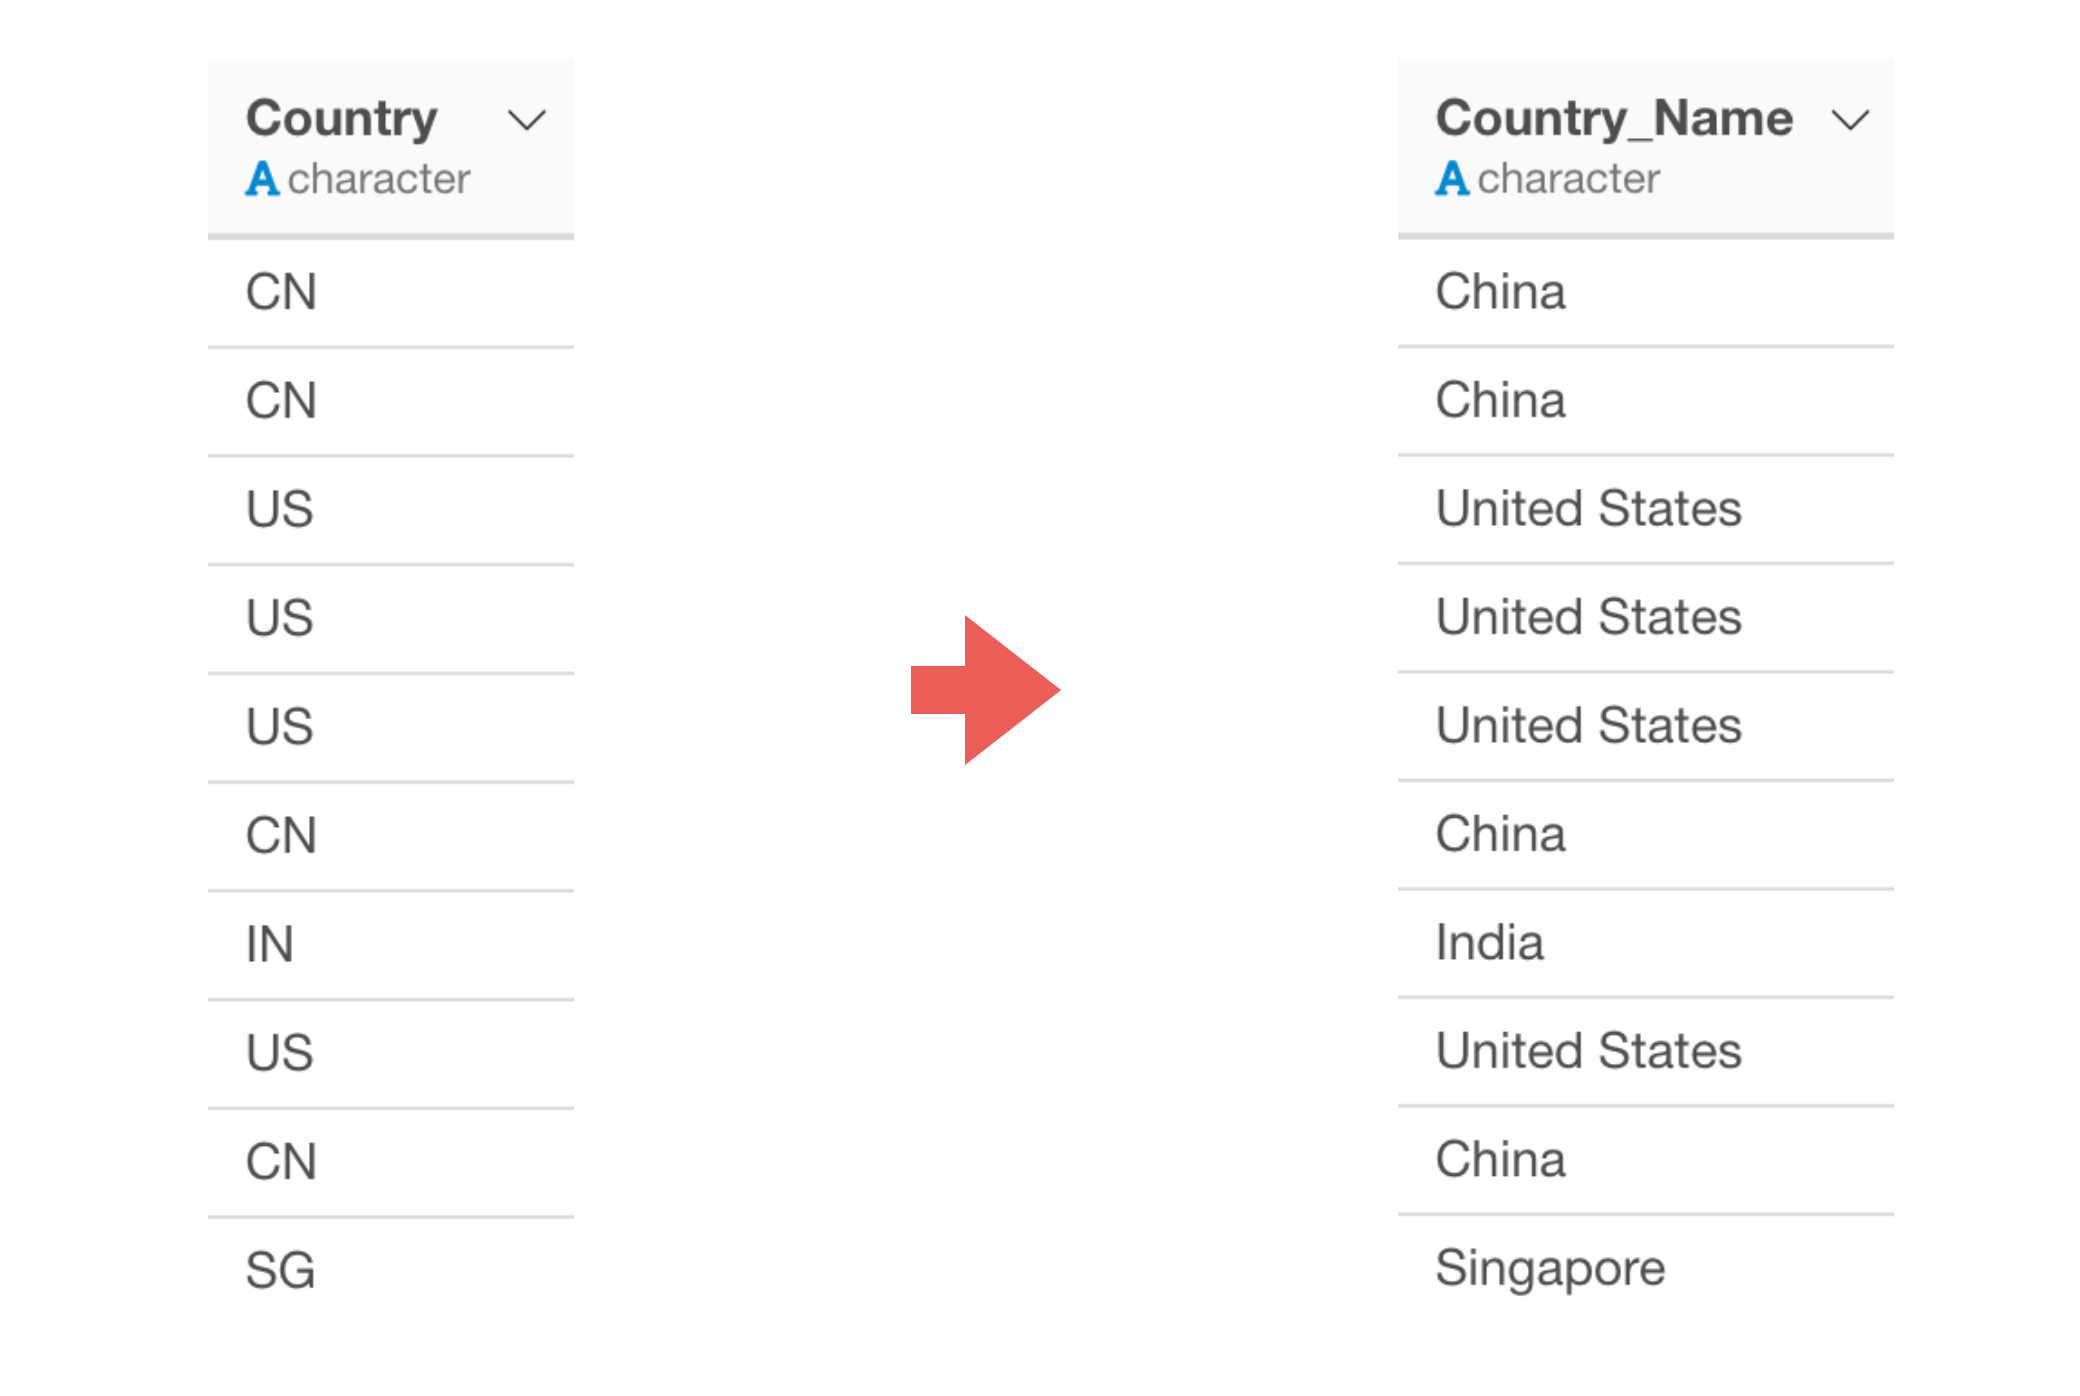Viewport: 2080px width, 1396px height.
Task: Select the first US cell in Country column
Action: (x=391, y=510)
